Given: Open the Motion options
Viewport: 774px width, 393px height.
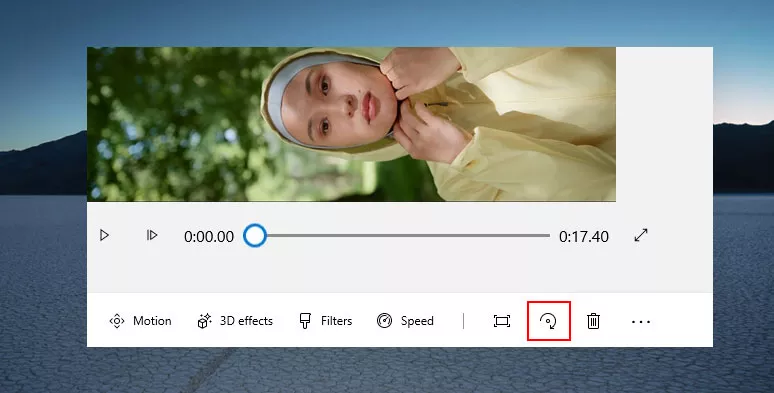Looking at the screenshot, I should (x=140, y=321).
